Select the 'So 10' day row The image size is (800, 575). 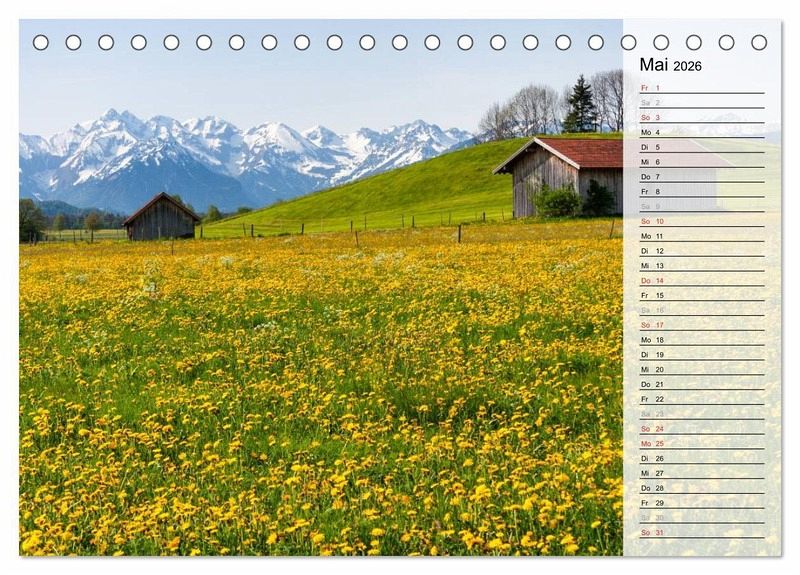click(702, 221)
